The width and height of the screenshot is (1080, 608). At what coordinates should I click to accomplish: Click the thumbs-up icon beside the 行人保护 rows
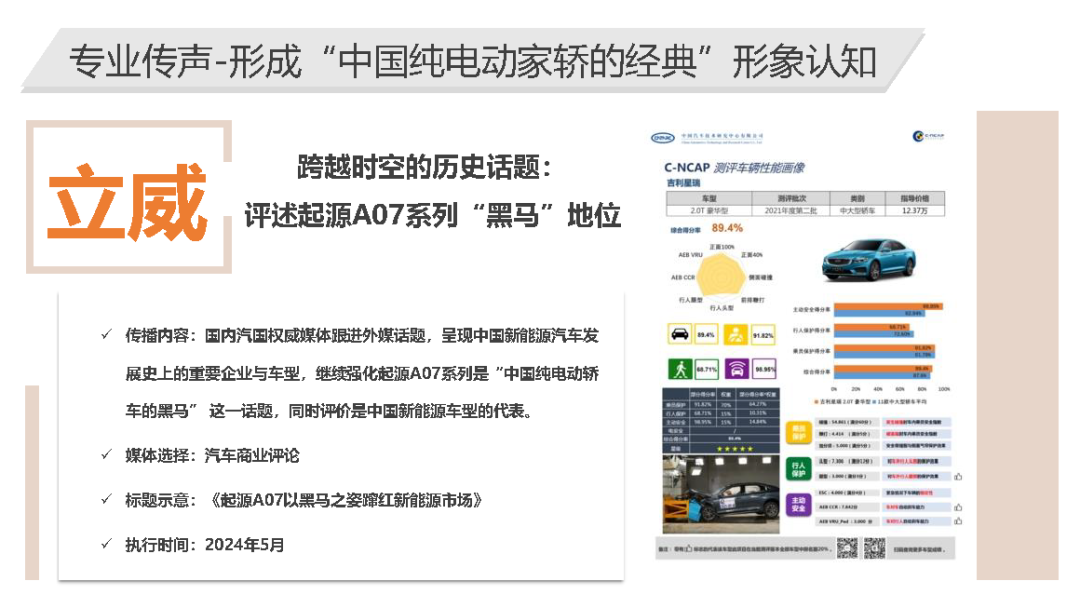pos(958,476)
